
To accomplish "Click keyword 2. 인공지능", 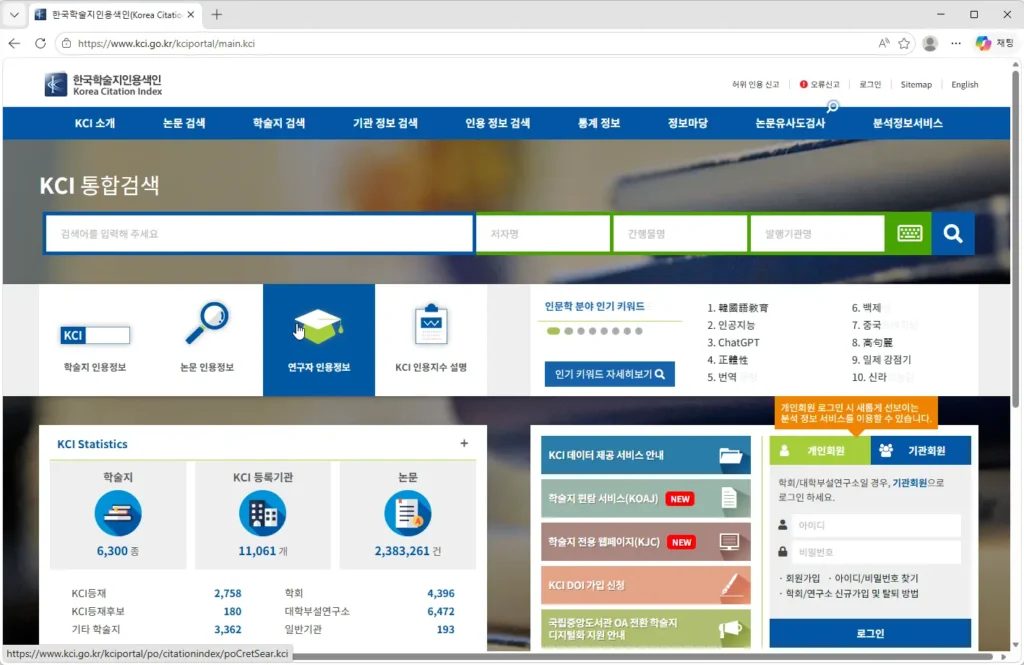I will tap(731, 325).
